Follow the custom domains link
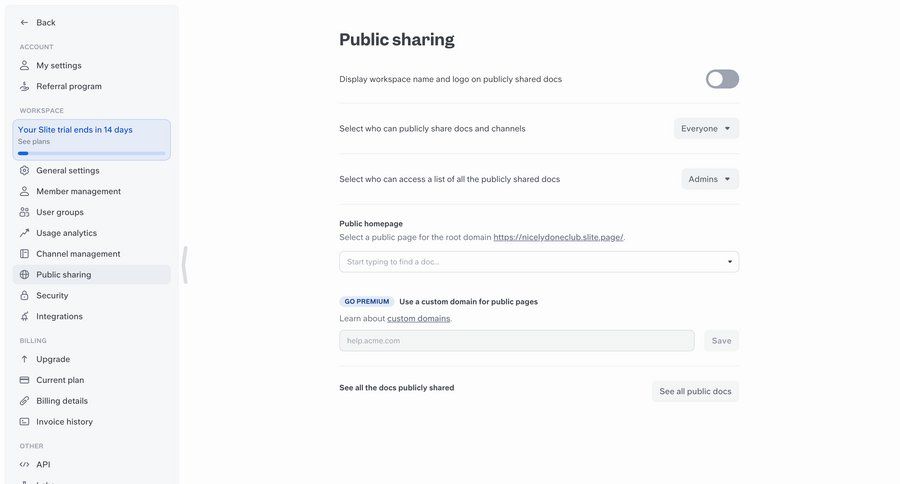The width and height of the screenshot is (900, 484). (418, 318)
